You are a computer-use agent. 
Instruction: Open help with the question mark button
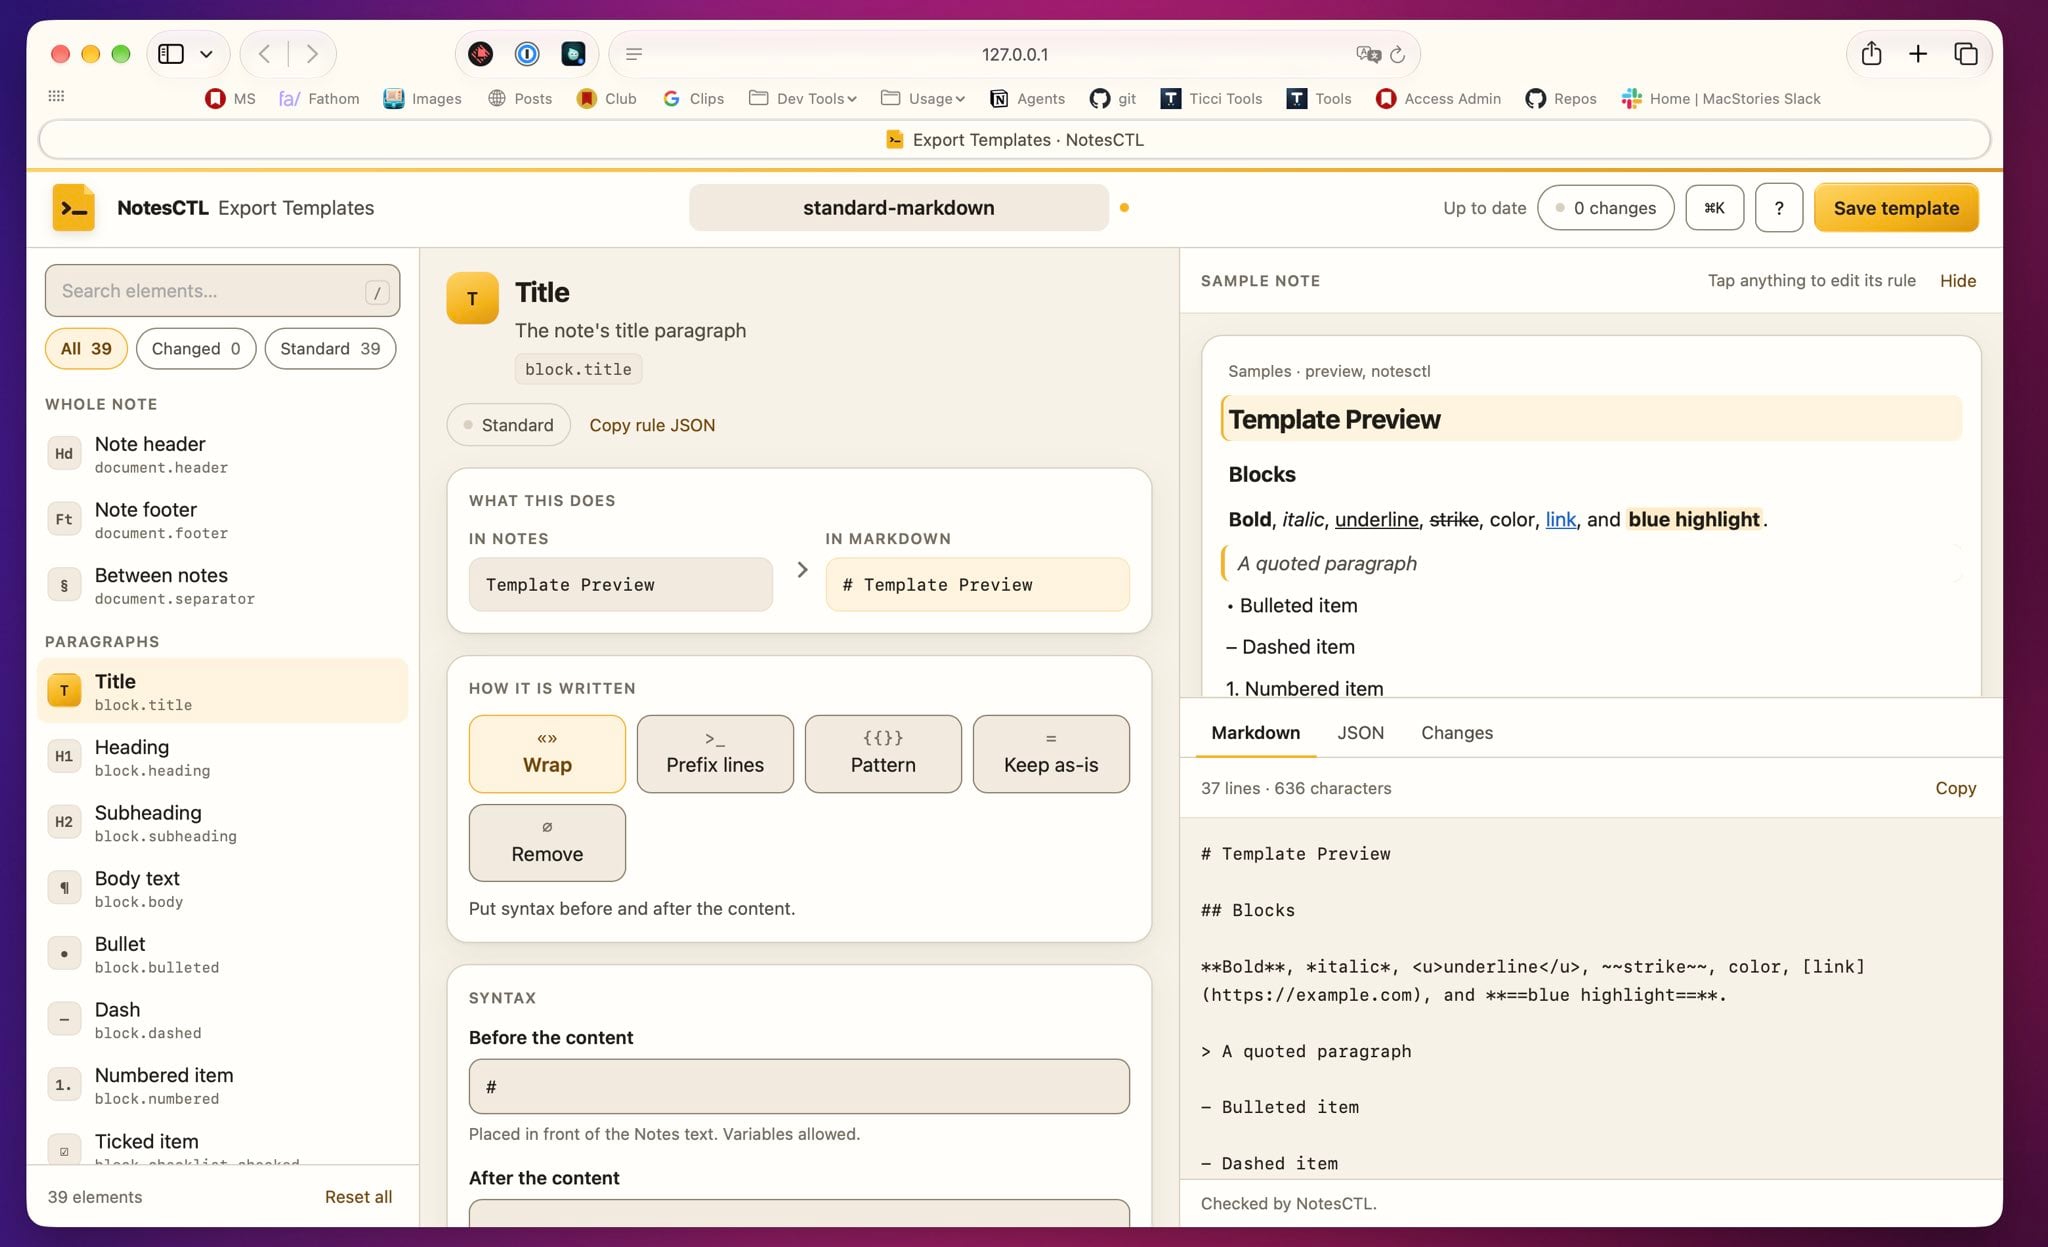pos(1778,208)
